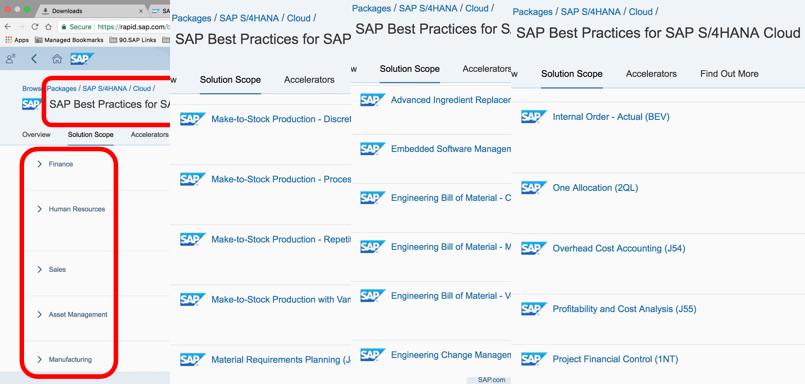This screenshot has height=384, width=805.
Task: Click the browser back arrow button
Action: pos(9,27)
